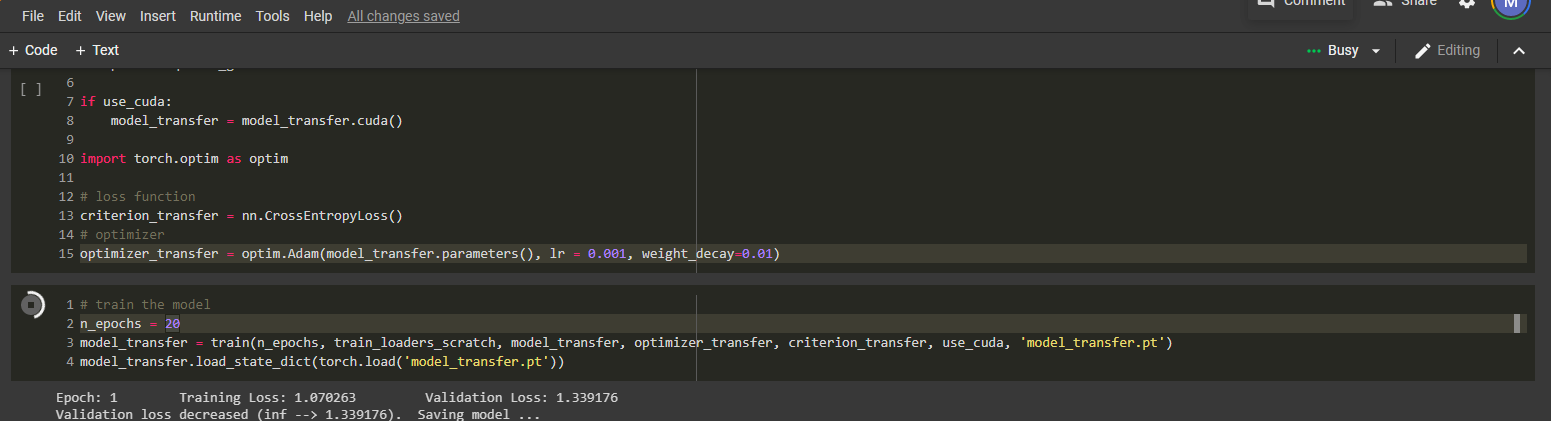Open the notebook settings gear

point(1466,4)
